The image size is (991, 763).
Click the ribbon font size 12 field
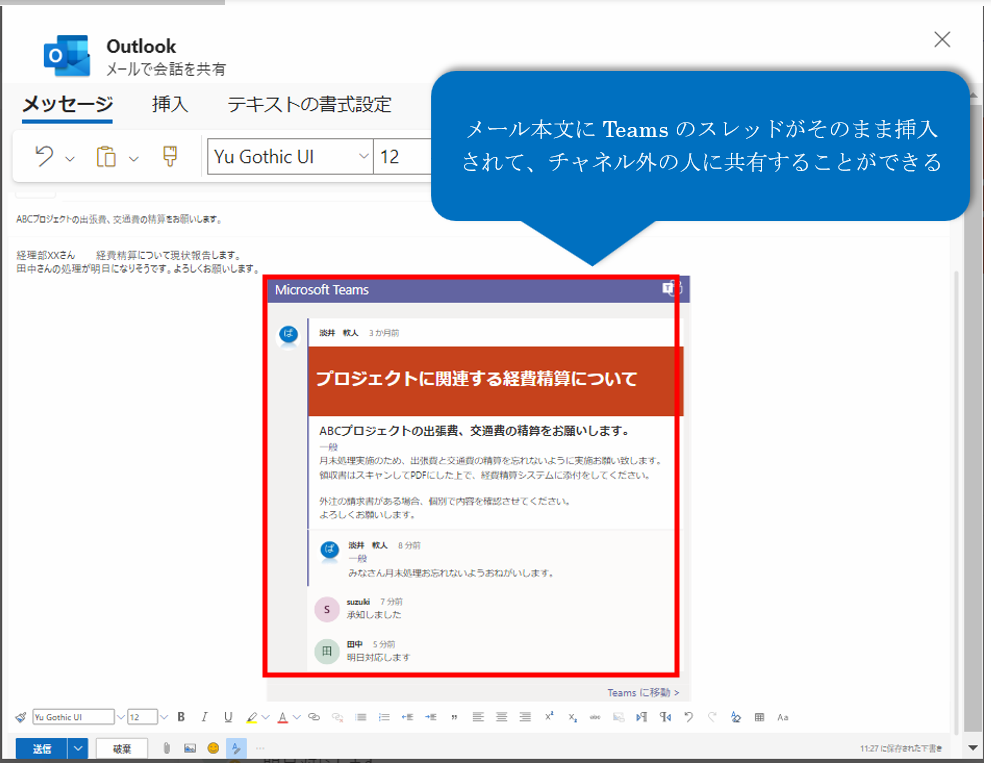403,156
